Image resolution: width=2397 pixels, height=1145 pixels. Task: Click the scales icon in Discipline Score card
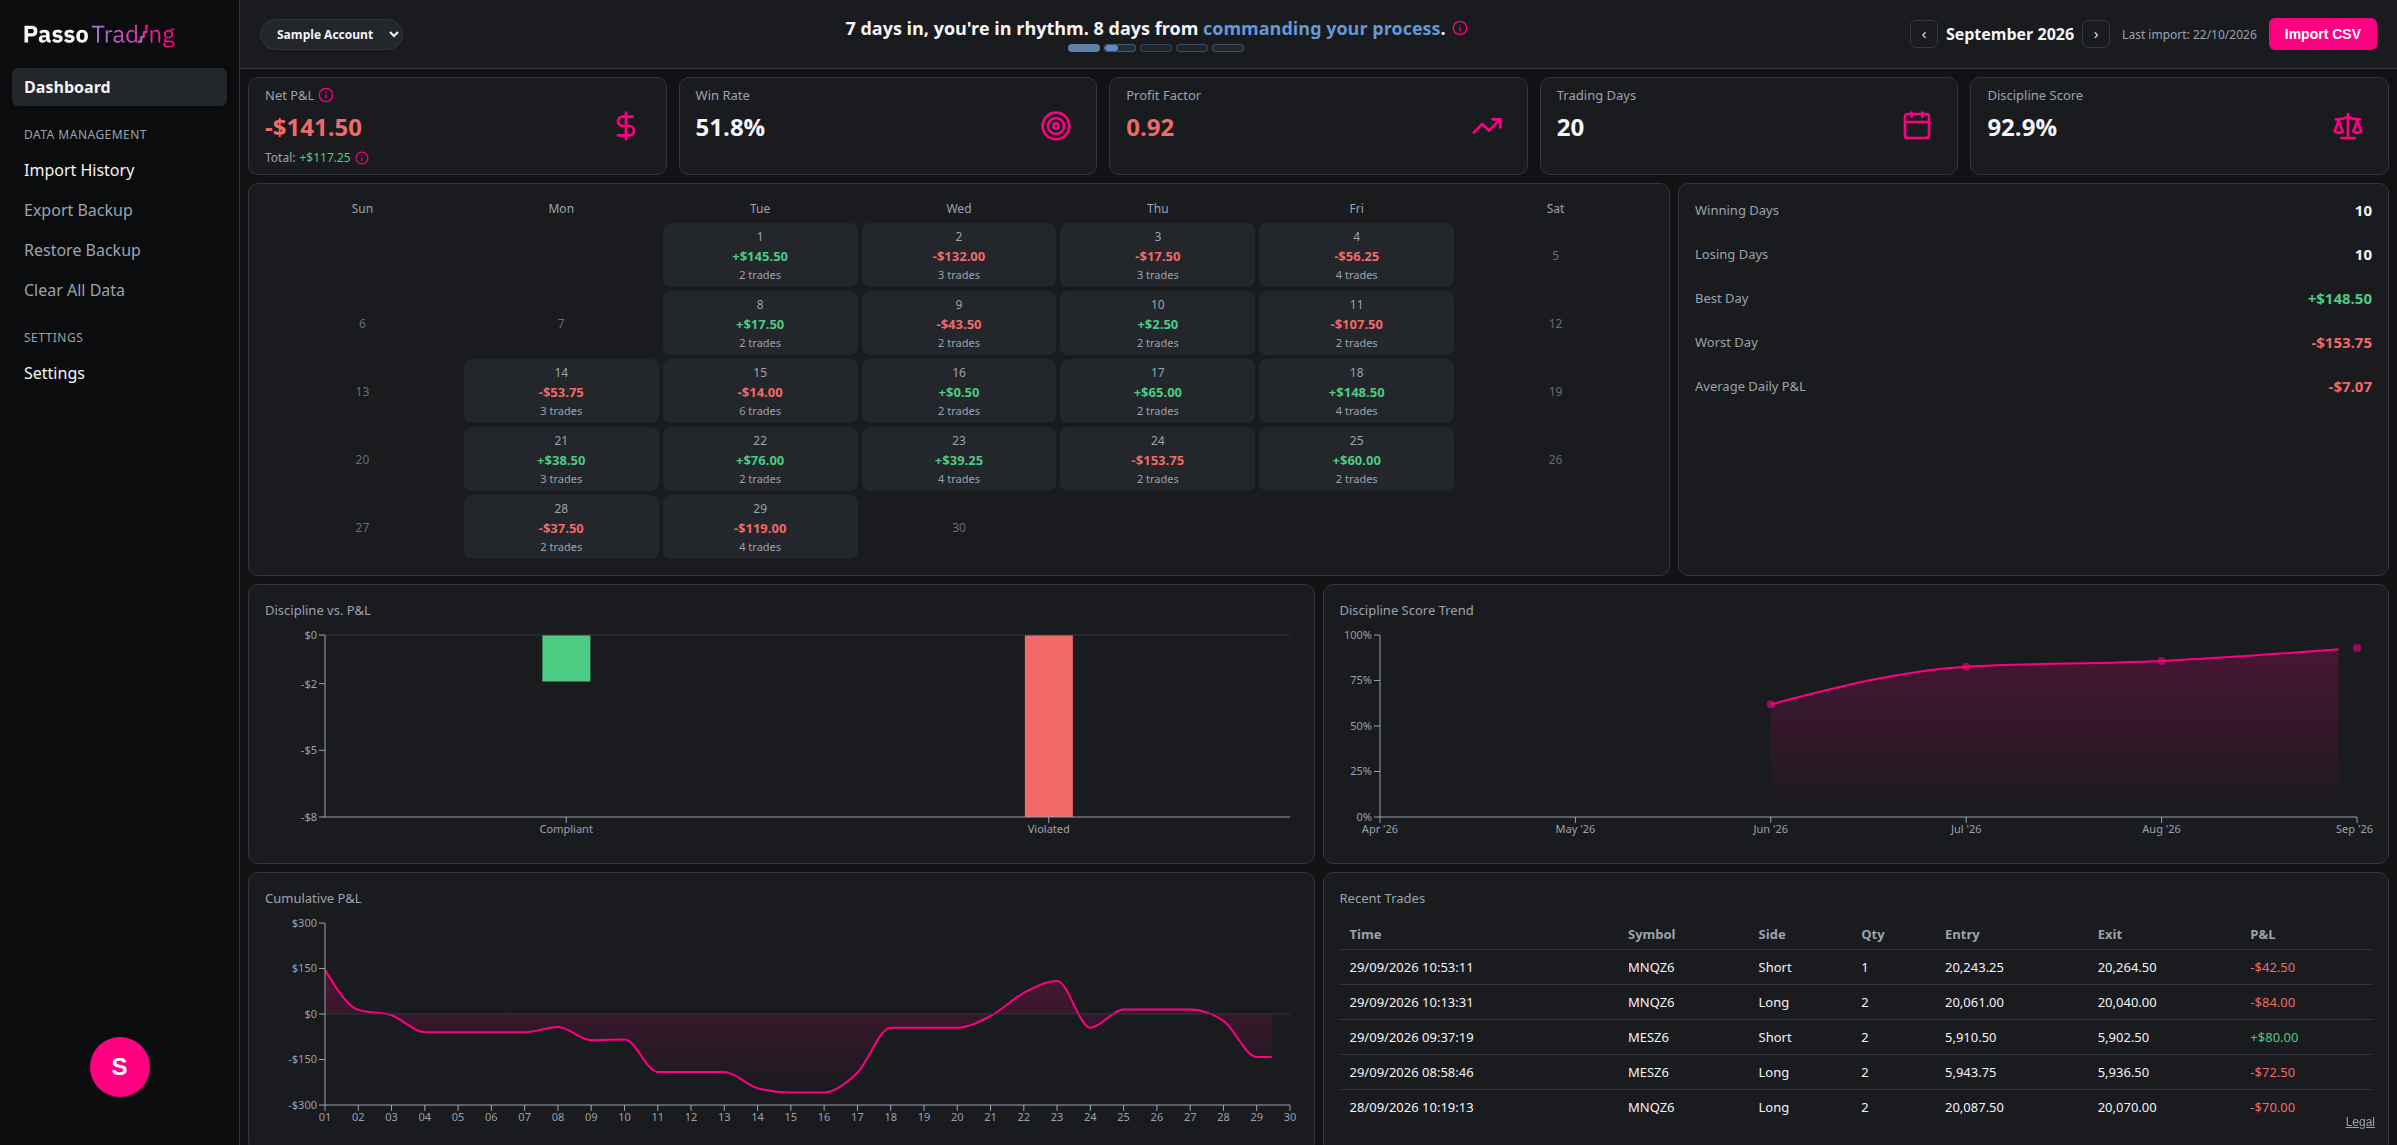point(2348,126)
